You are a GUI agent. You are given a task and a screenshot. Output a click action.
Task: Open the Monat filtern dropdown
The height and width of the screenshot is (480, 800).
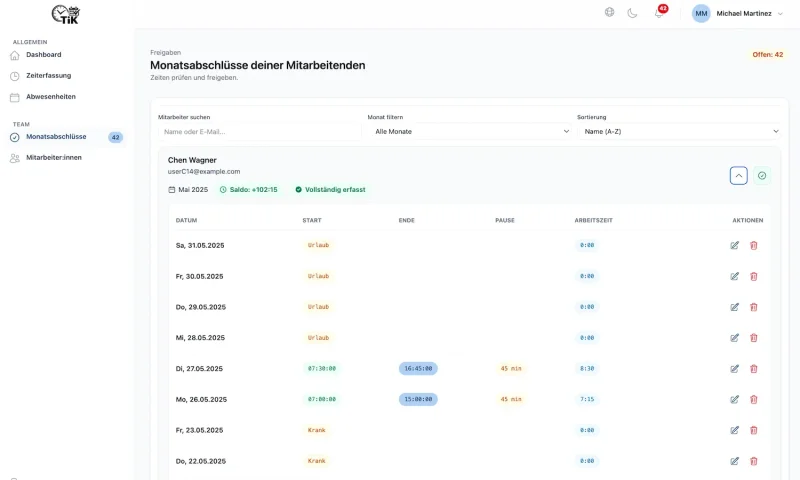469,131
